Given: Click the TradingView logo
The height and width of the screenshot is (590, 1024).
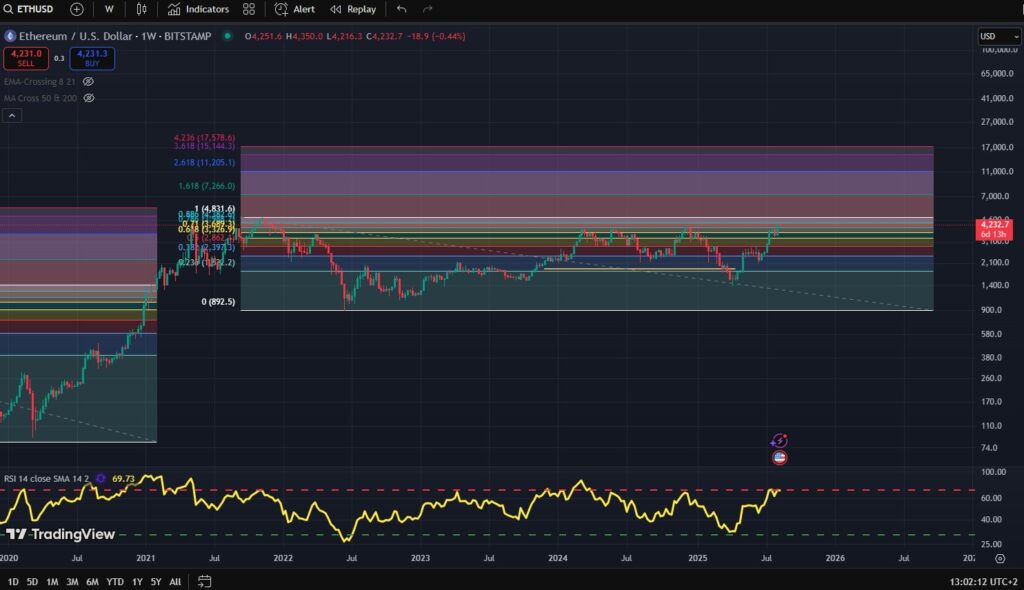Looking at the screenshot, I should coord(61,534).
